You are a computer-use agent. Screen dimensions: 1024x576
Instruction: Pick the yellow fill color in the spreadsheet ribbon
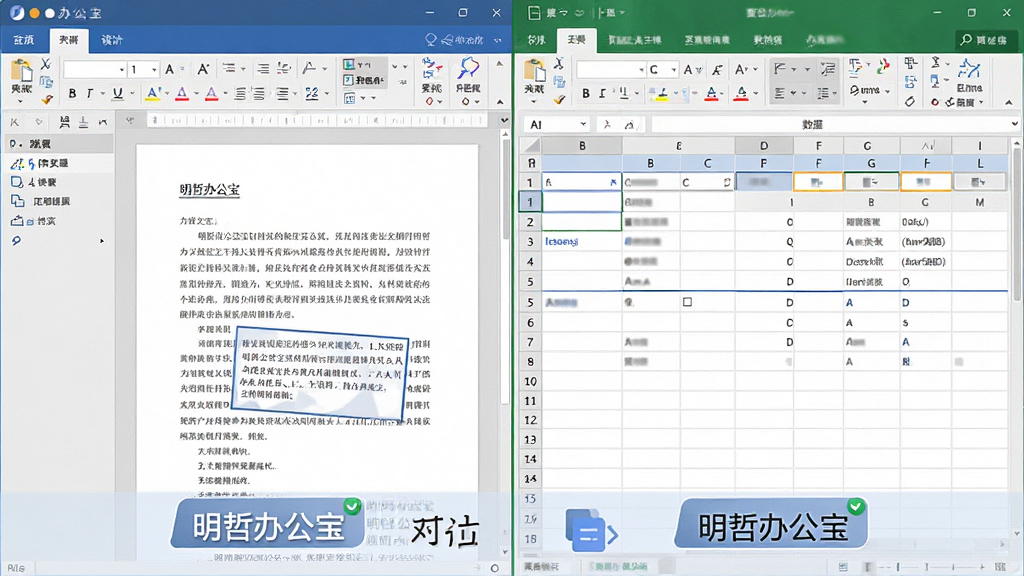[x=660, y=94]
